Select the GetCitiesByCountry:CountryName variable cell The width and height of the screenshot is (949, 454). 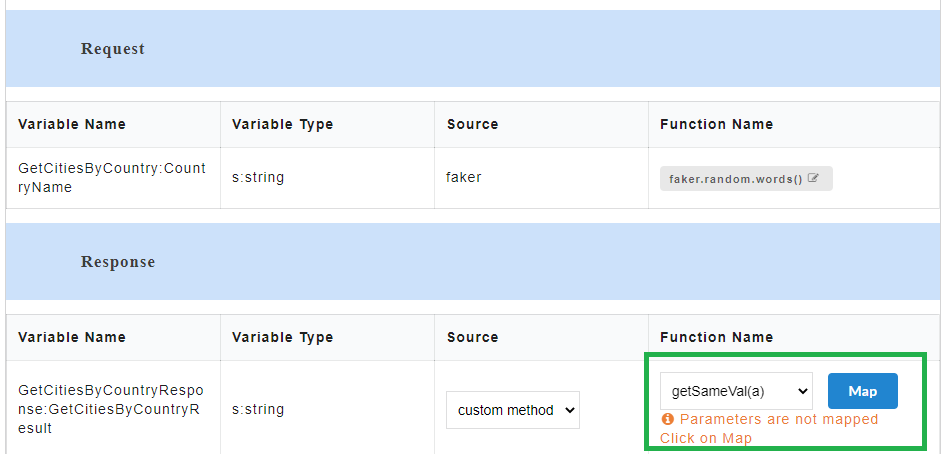point(113,178)
